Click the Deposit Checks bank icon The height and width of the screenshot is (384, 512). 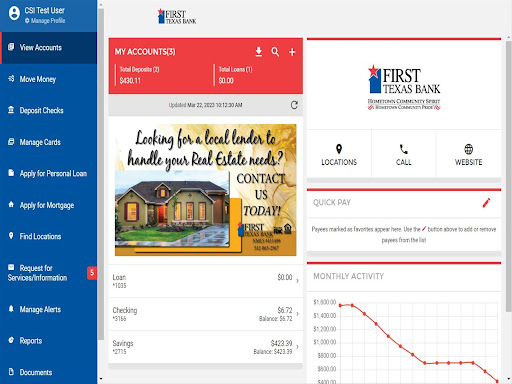[11, 110]
